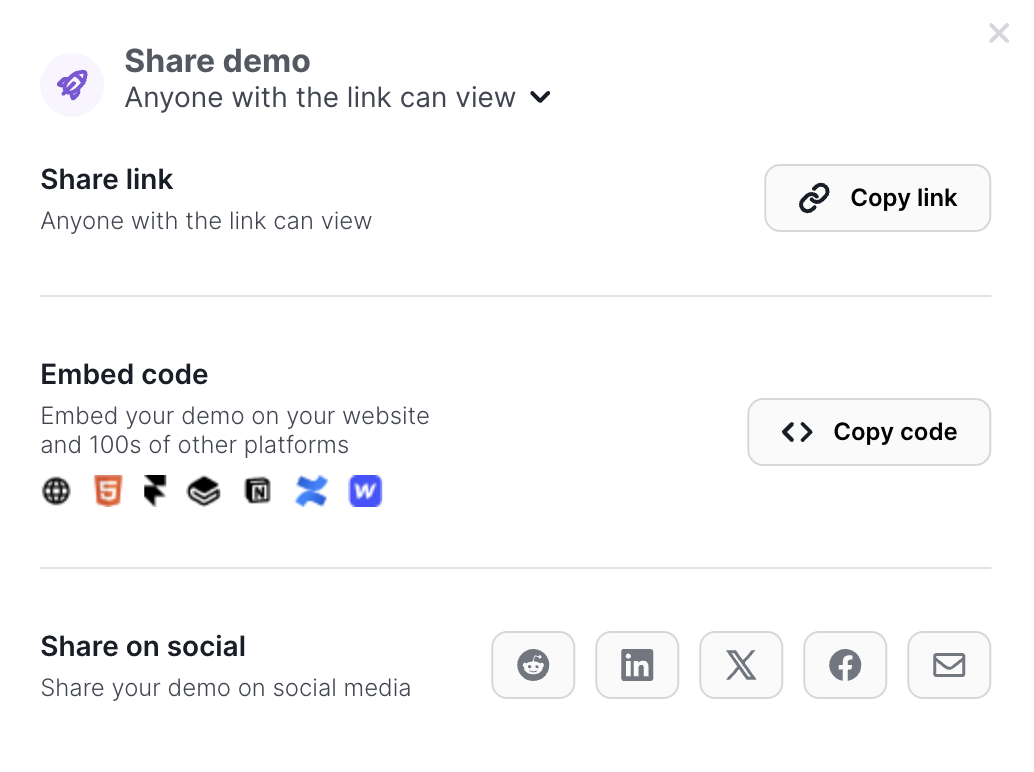Image resolution: width=1034 pixels, height=772 pixels.
Task: Click the Share demo title text
Action: point(217,61)
